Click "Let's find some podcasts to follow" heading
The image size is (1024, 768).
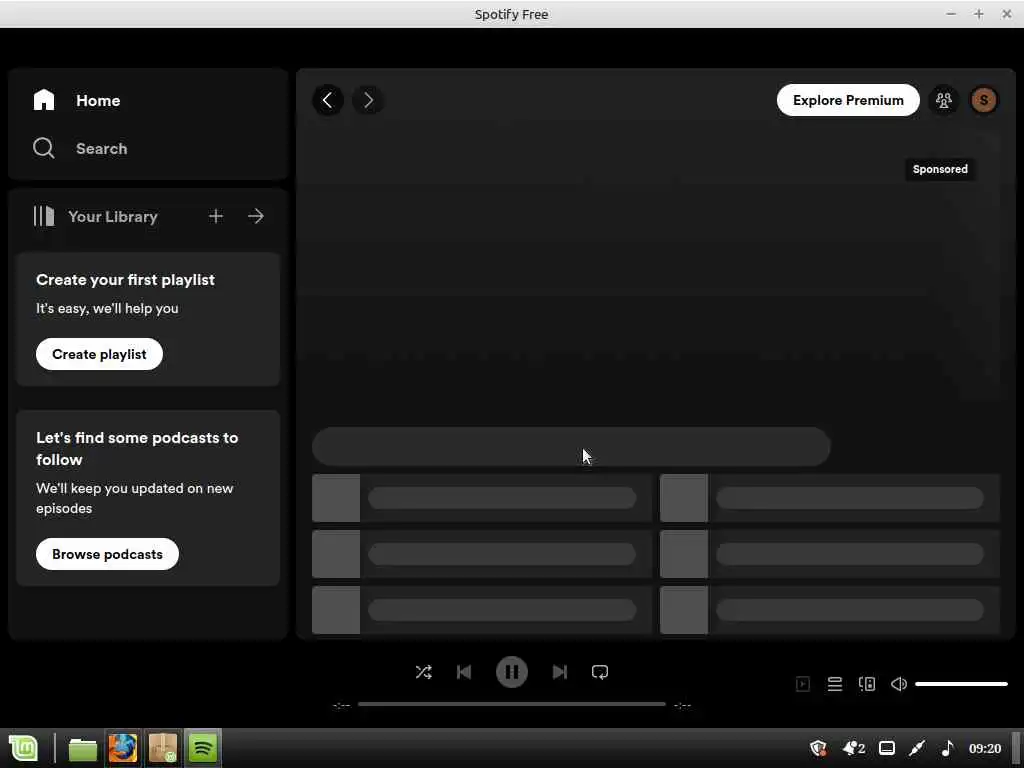coord(137,449)
